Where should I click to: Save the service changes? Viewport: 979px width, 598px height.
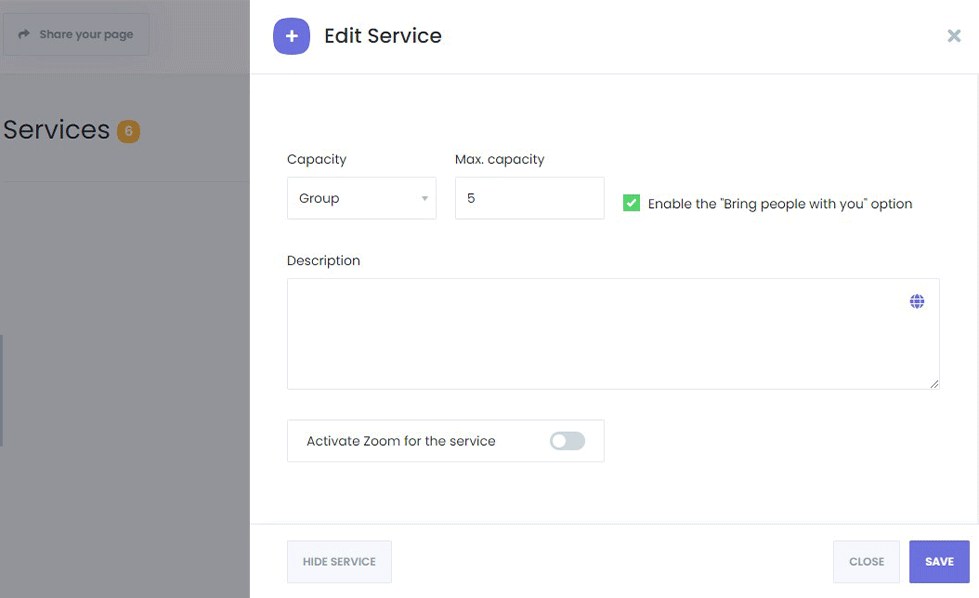pyautogui.click(x=938, y=562)
